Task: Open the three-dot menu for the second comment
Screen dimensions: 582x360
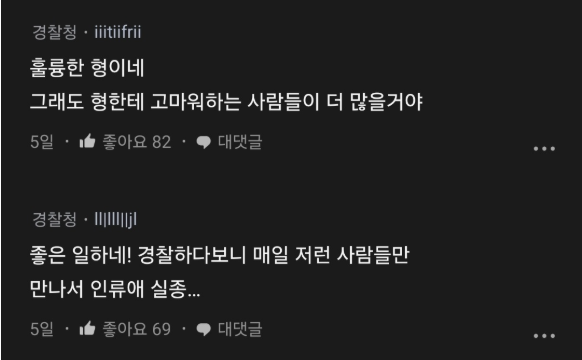Action: [544, 336]
